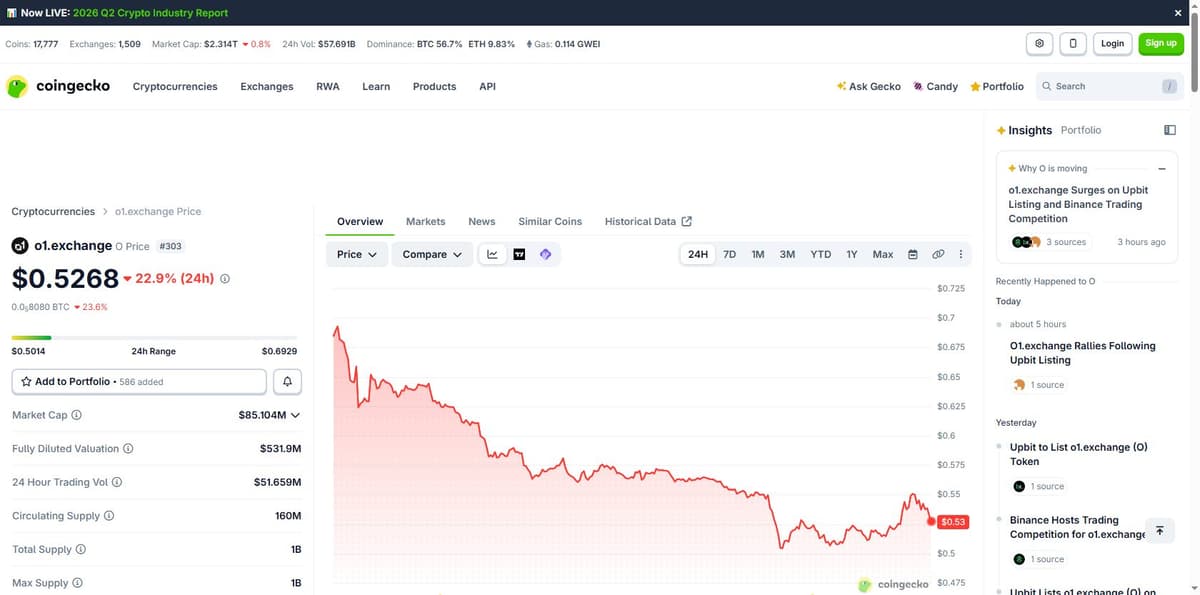
Task: Click the red $0.53 price marker
Action: tap(953, 521)
